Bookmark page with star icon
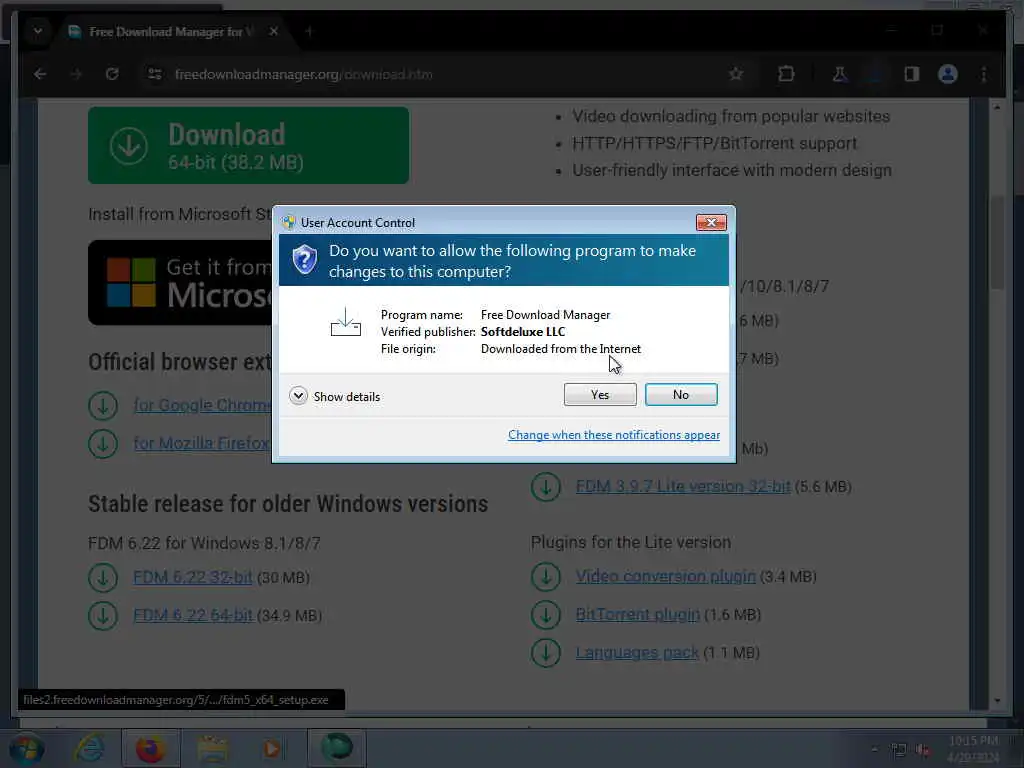The width and height of the screenshot is (1024, 768). point(736,74)
